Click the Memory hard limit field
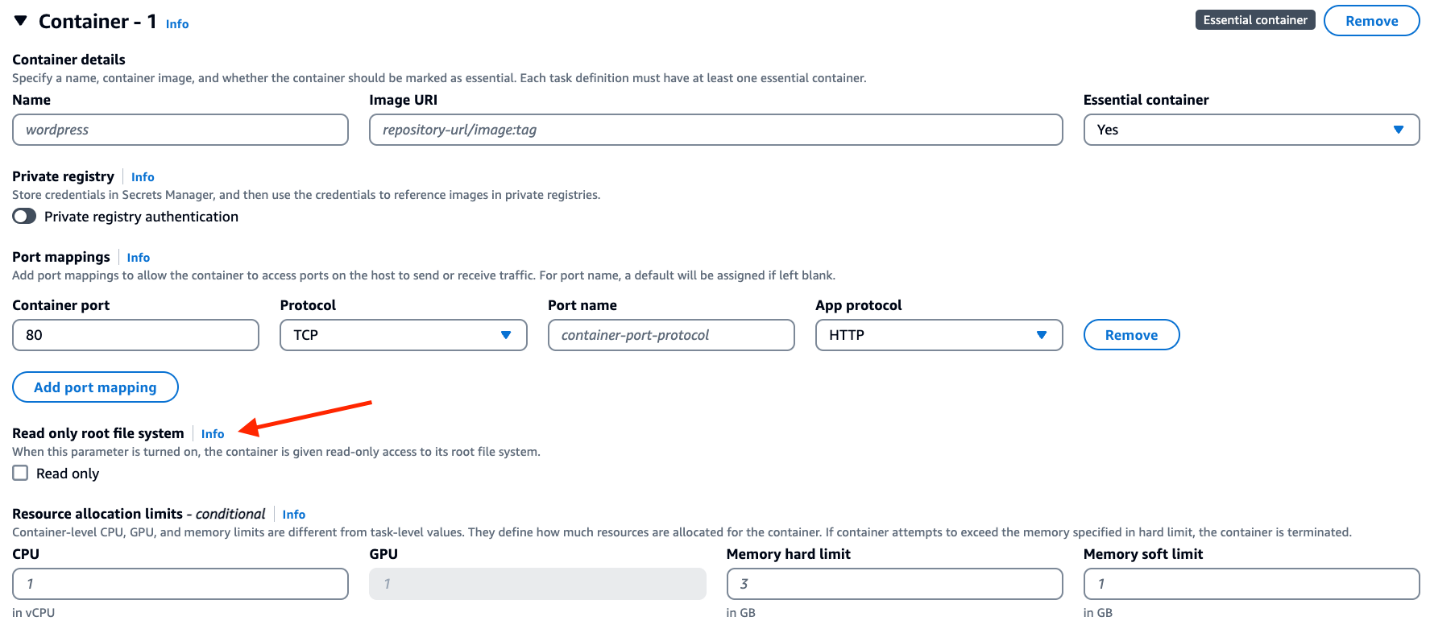 point(894,583)
